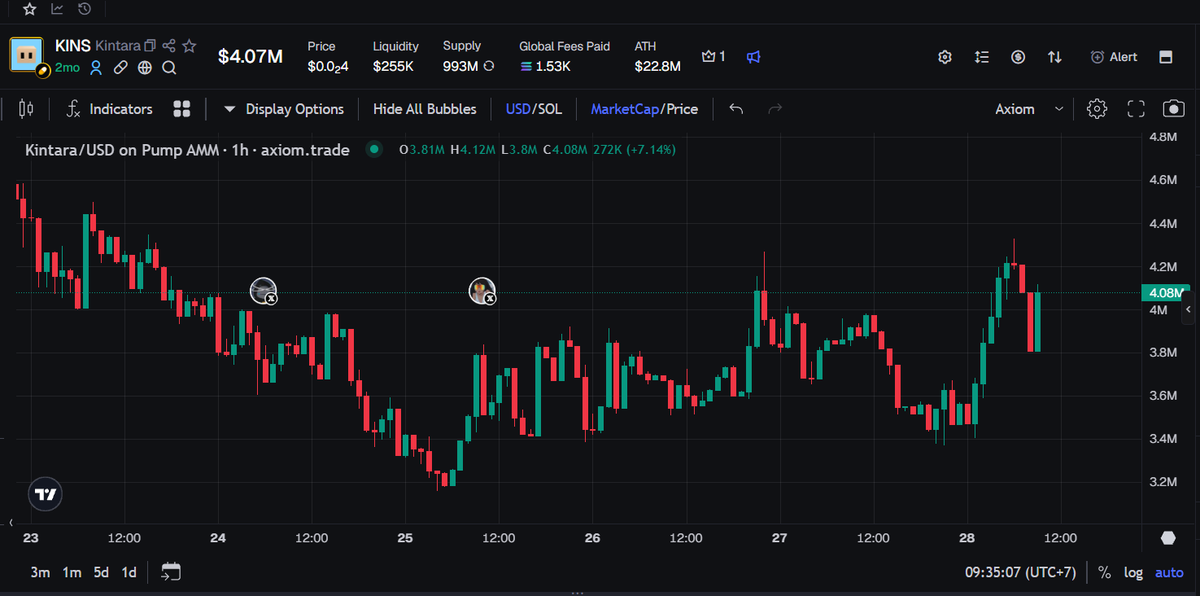
Task: Refresh the supply value
Action: pos(489,67)
